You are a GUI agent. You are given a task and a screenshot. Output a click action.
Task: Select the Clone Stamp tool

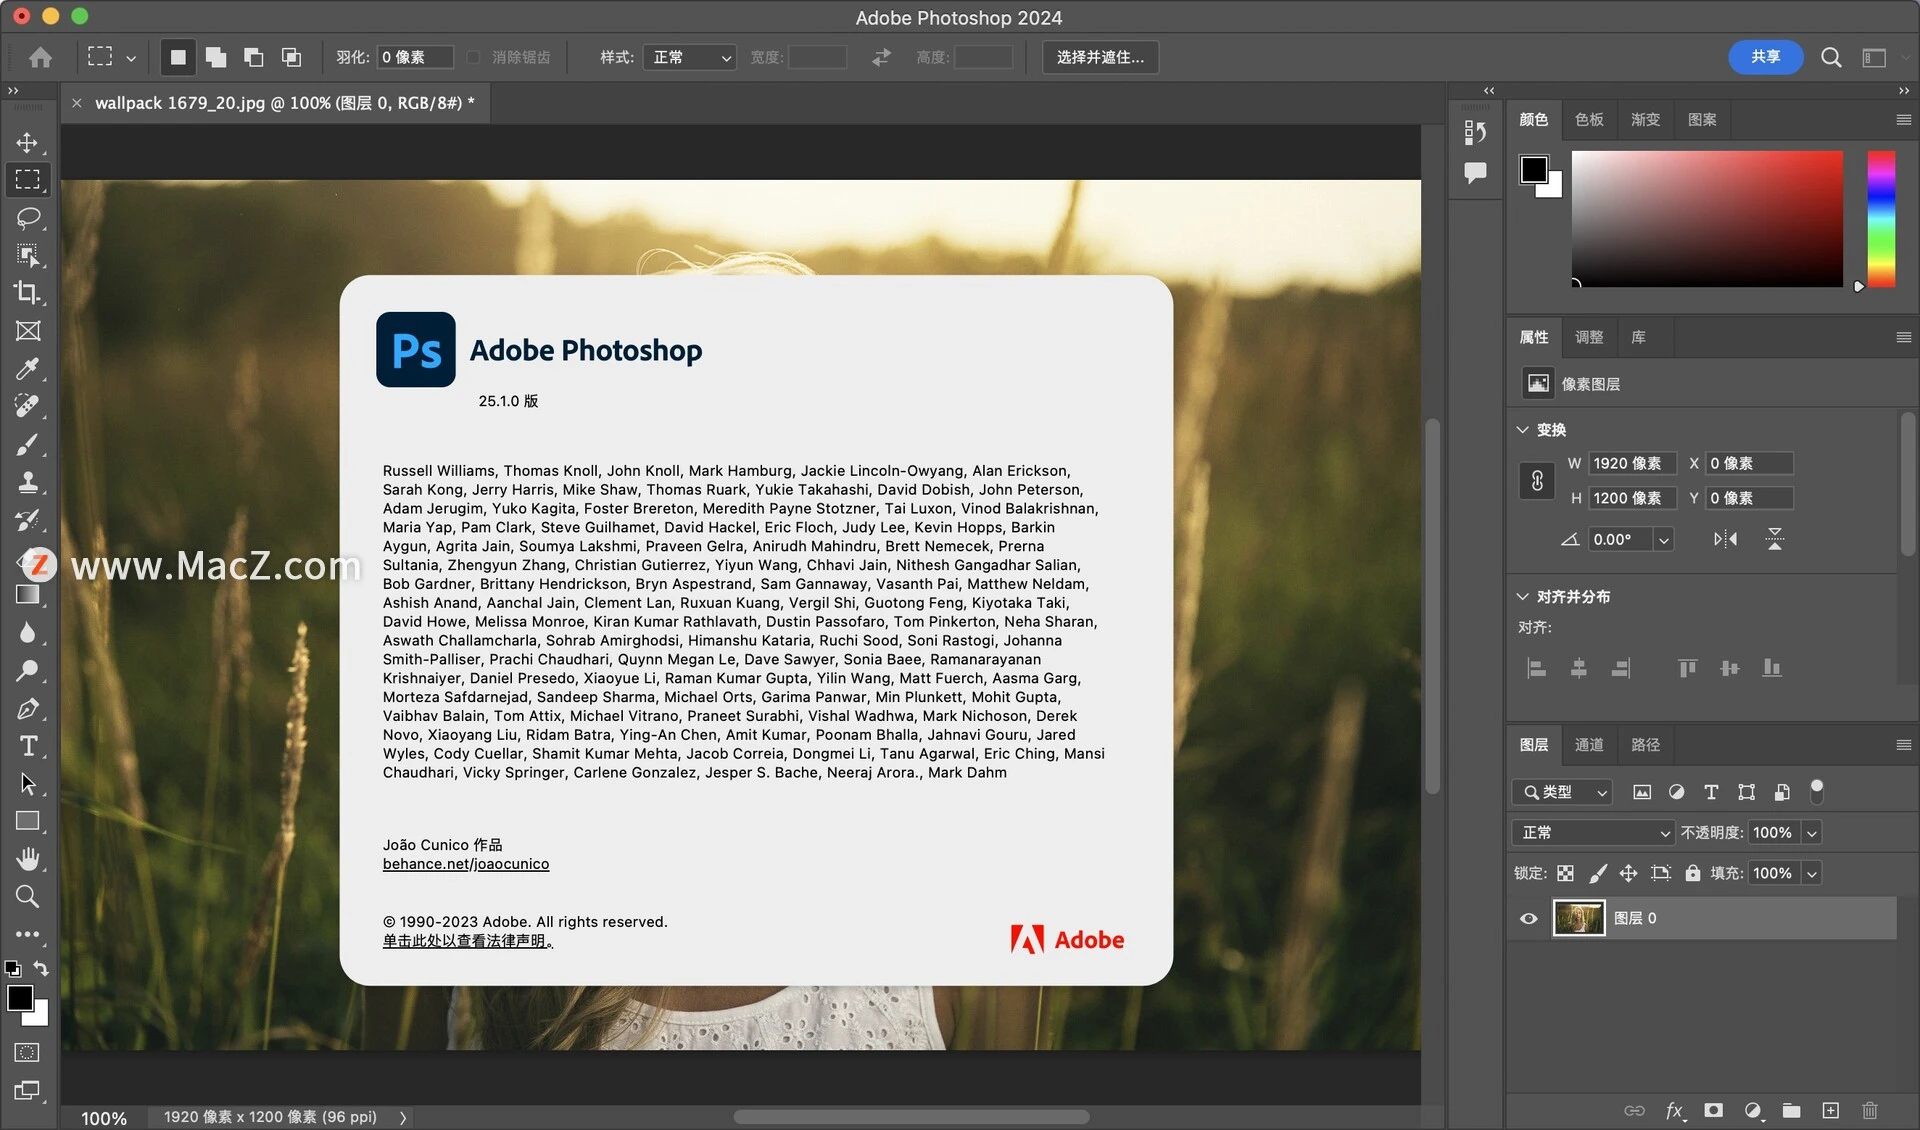pyautogui.click(x=27, y=482)
